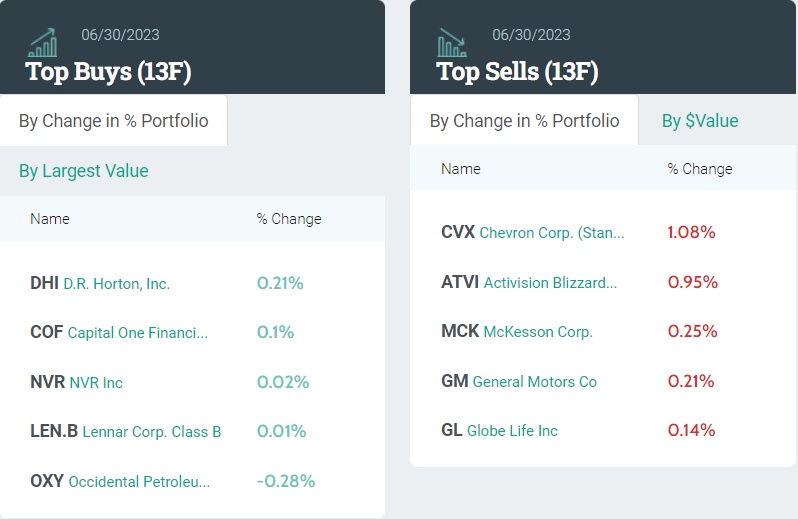Click the Top Buys rising chart icon
This screenshot has height=519, width=798.
click(42, 43)
